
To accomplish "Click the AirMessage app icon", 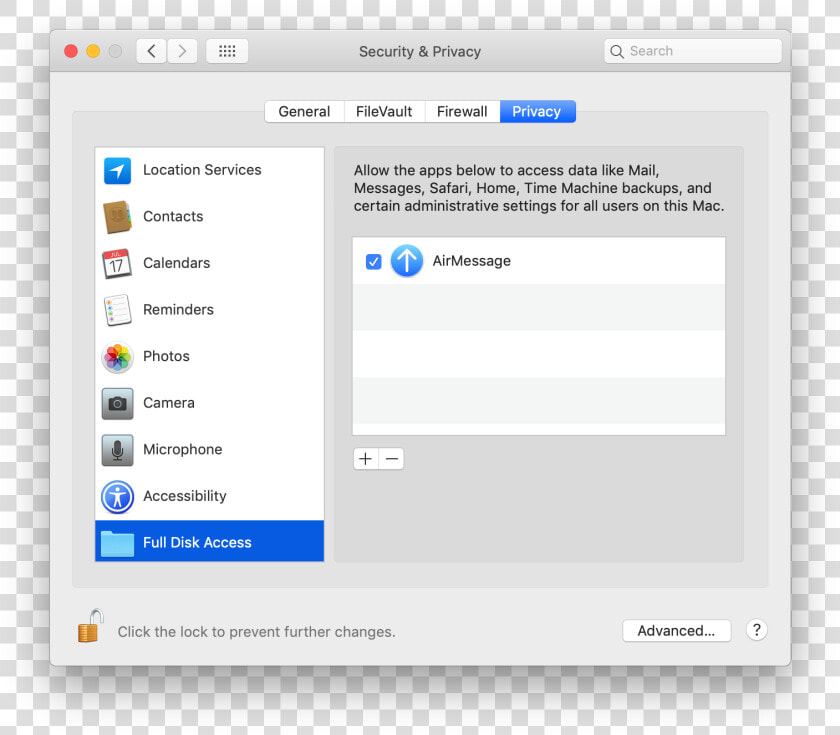I will coord(407,261).
